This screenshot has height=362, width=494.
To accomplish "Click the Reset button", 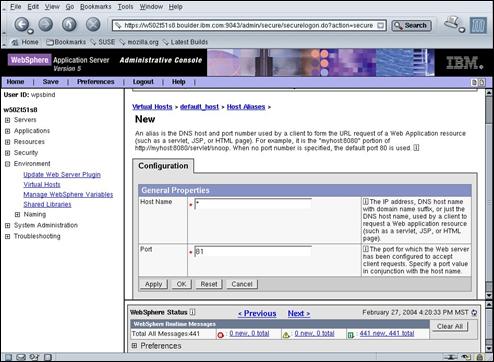I will [209, 284].
